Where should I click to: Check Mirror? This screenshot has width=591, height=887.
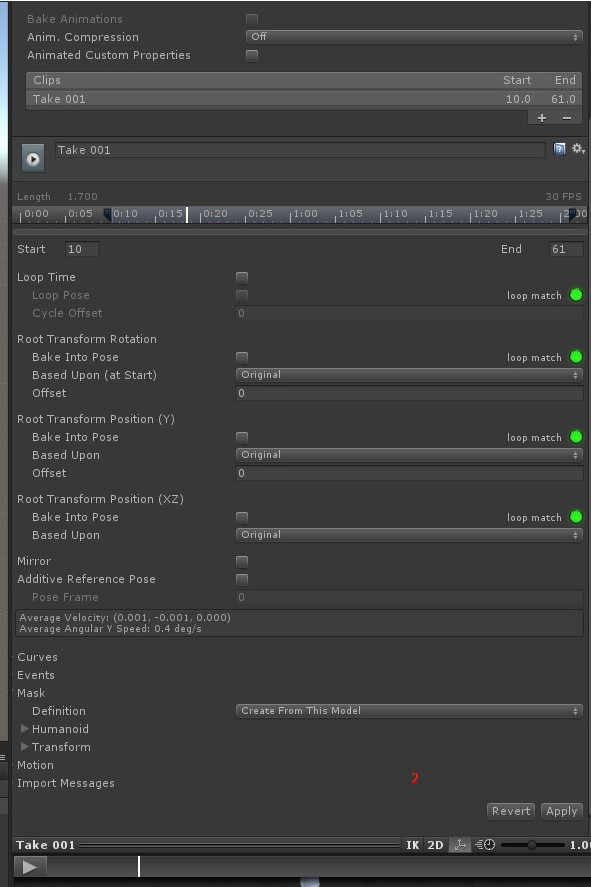click(241, 561)
